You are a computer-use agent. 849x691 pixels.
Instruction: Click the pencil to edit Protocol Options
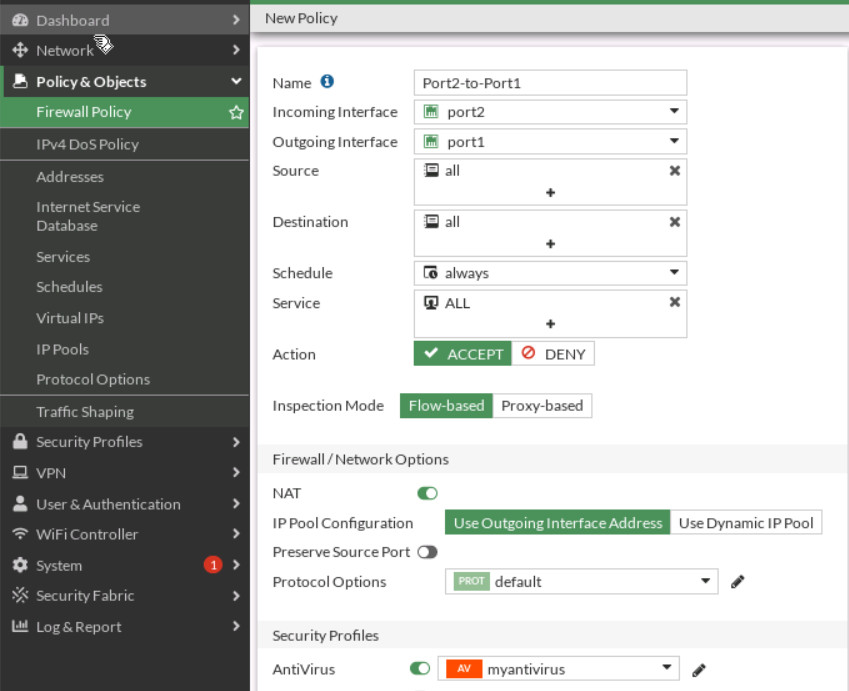pos(735,581)
